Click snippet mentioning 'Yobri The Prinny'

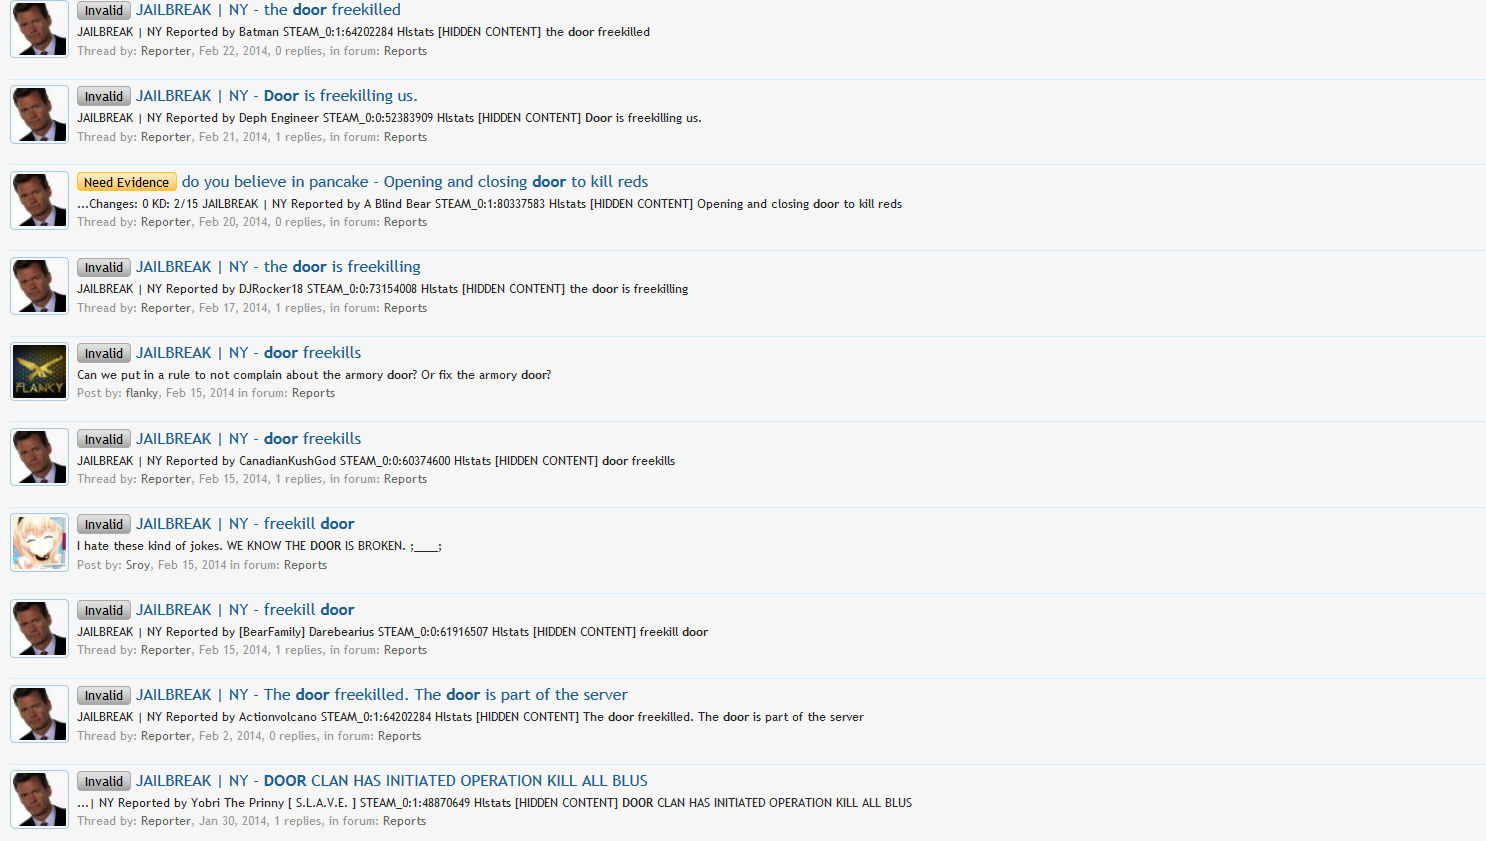[494, 803]
